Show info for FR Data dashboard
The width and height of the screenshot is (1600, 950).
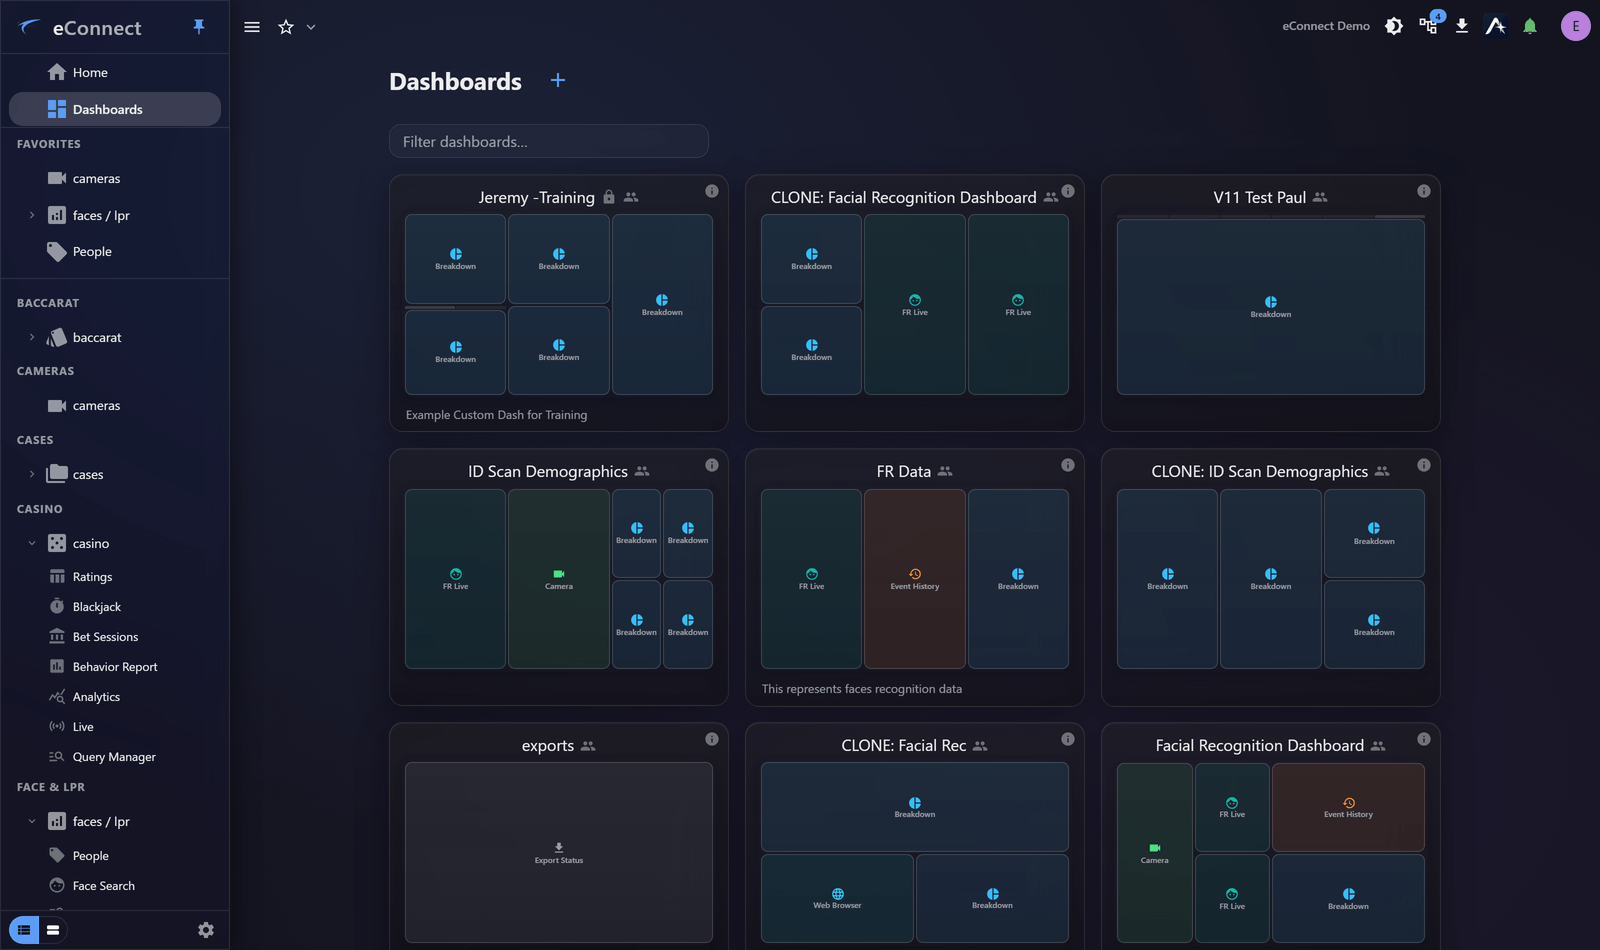pyautogui.click(x=1068, y=465)
